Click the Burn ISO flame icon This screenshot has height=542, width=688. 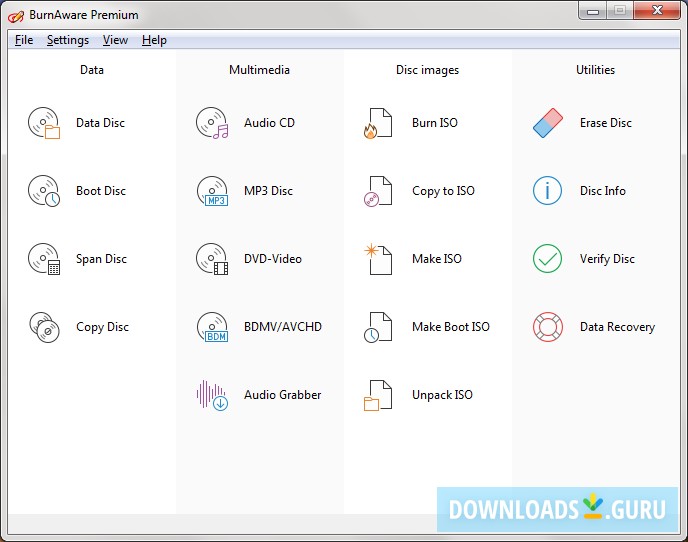coord(378,123)
